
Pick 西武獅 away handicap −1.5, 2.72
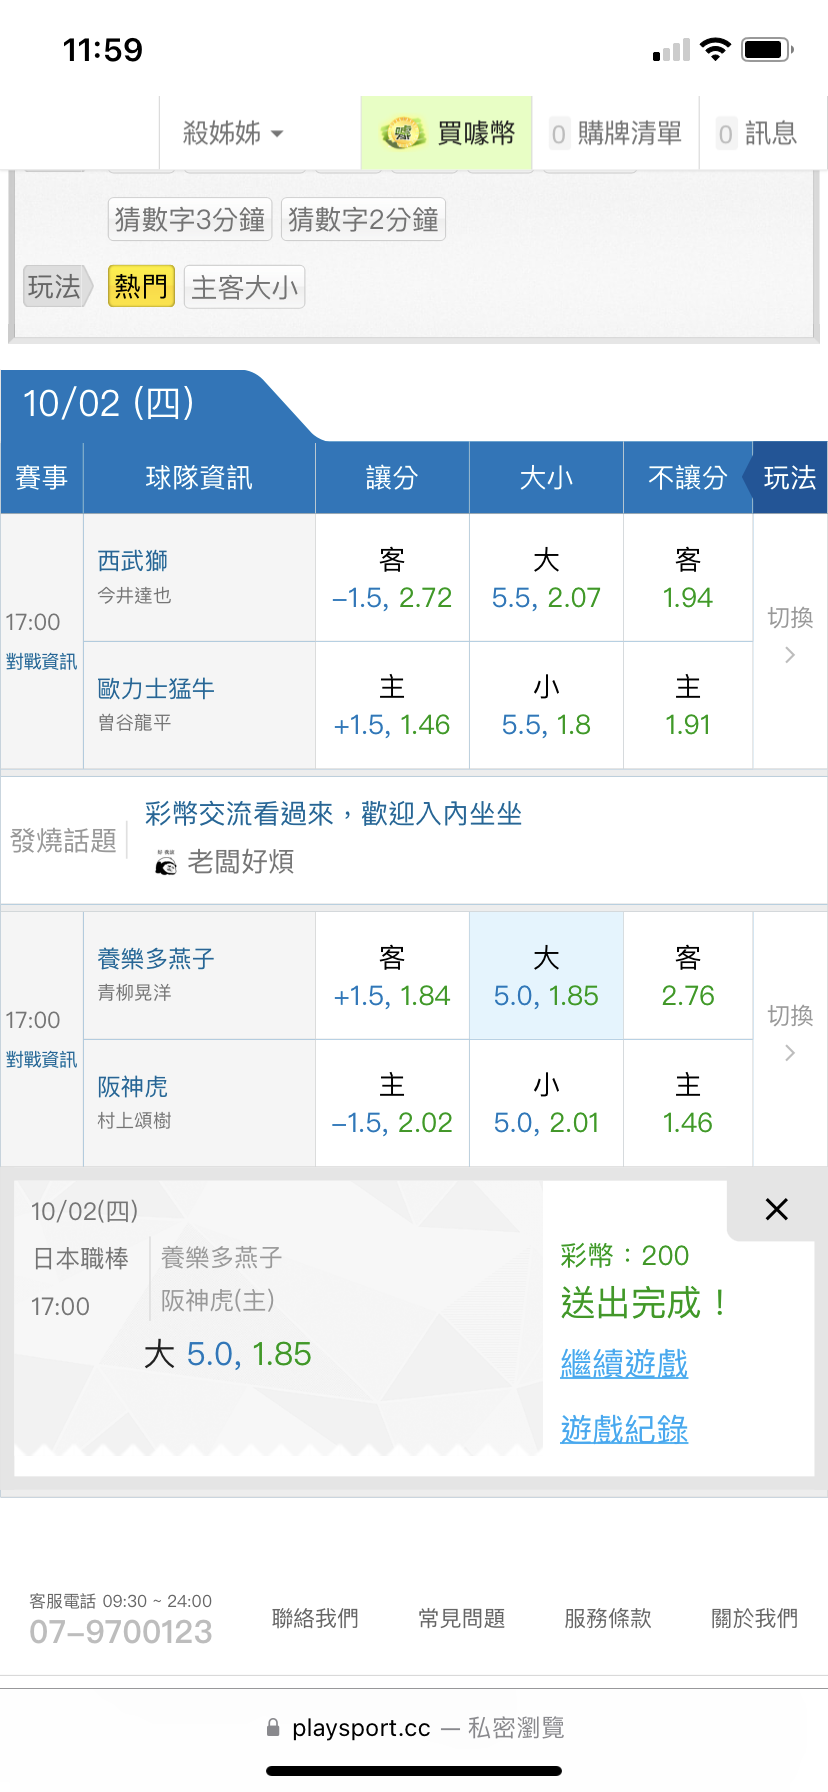(x=392, y=578)
